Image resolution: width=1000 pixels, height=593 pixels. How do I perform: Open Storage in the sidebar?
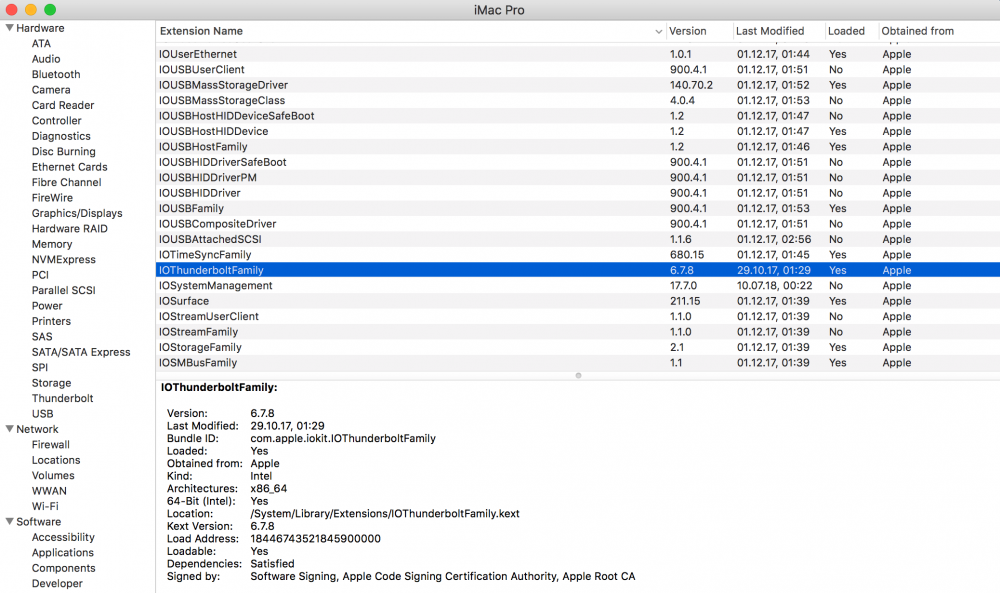52,383
